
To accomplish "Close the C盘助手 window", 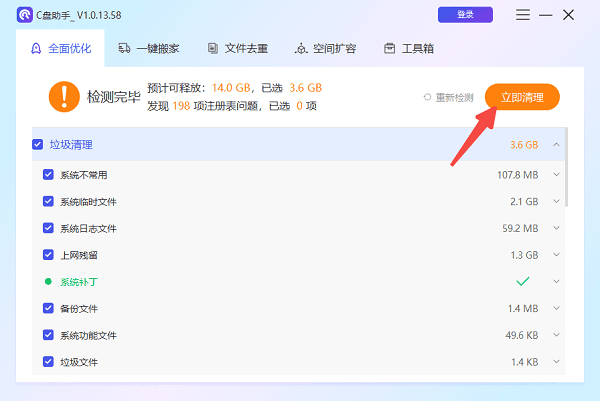I will click(569, 15).
